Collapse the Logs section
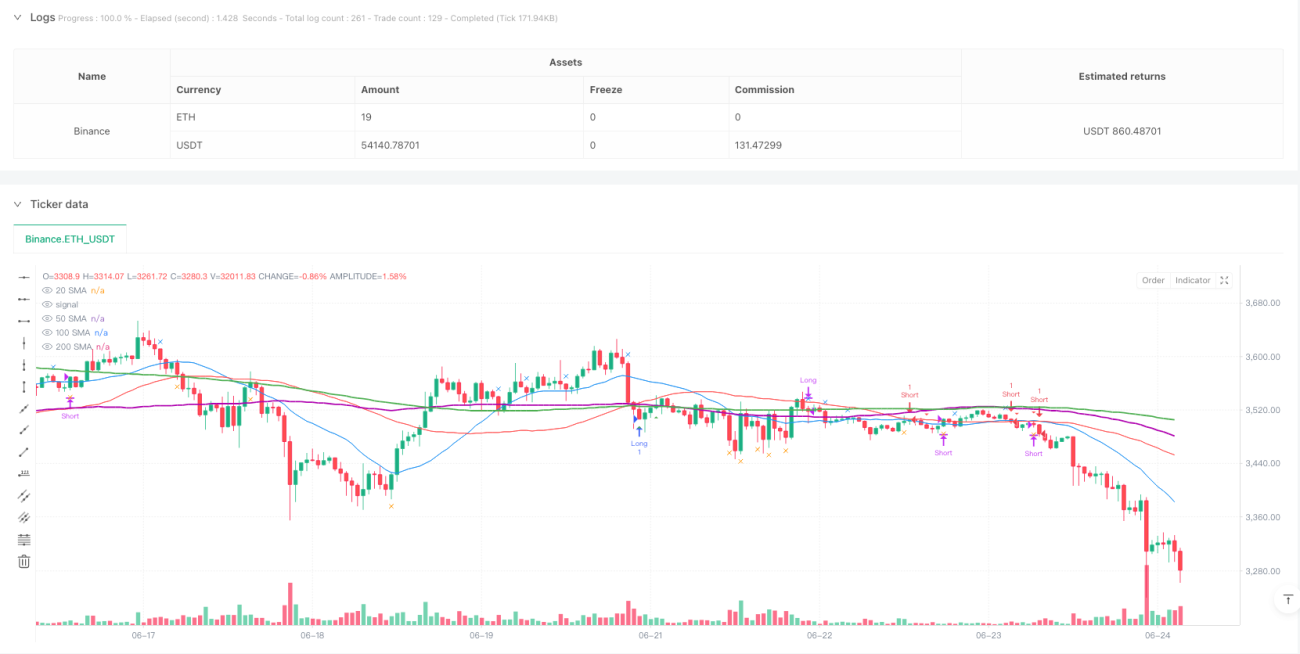This screenshot has width=1300, height=654. [x=17, y=17]
